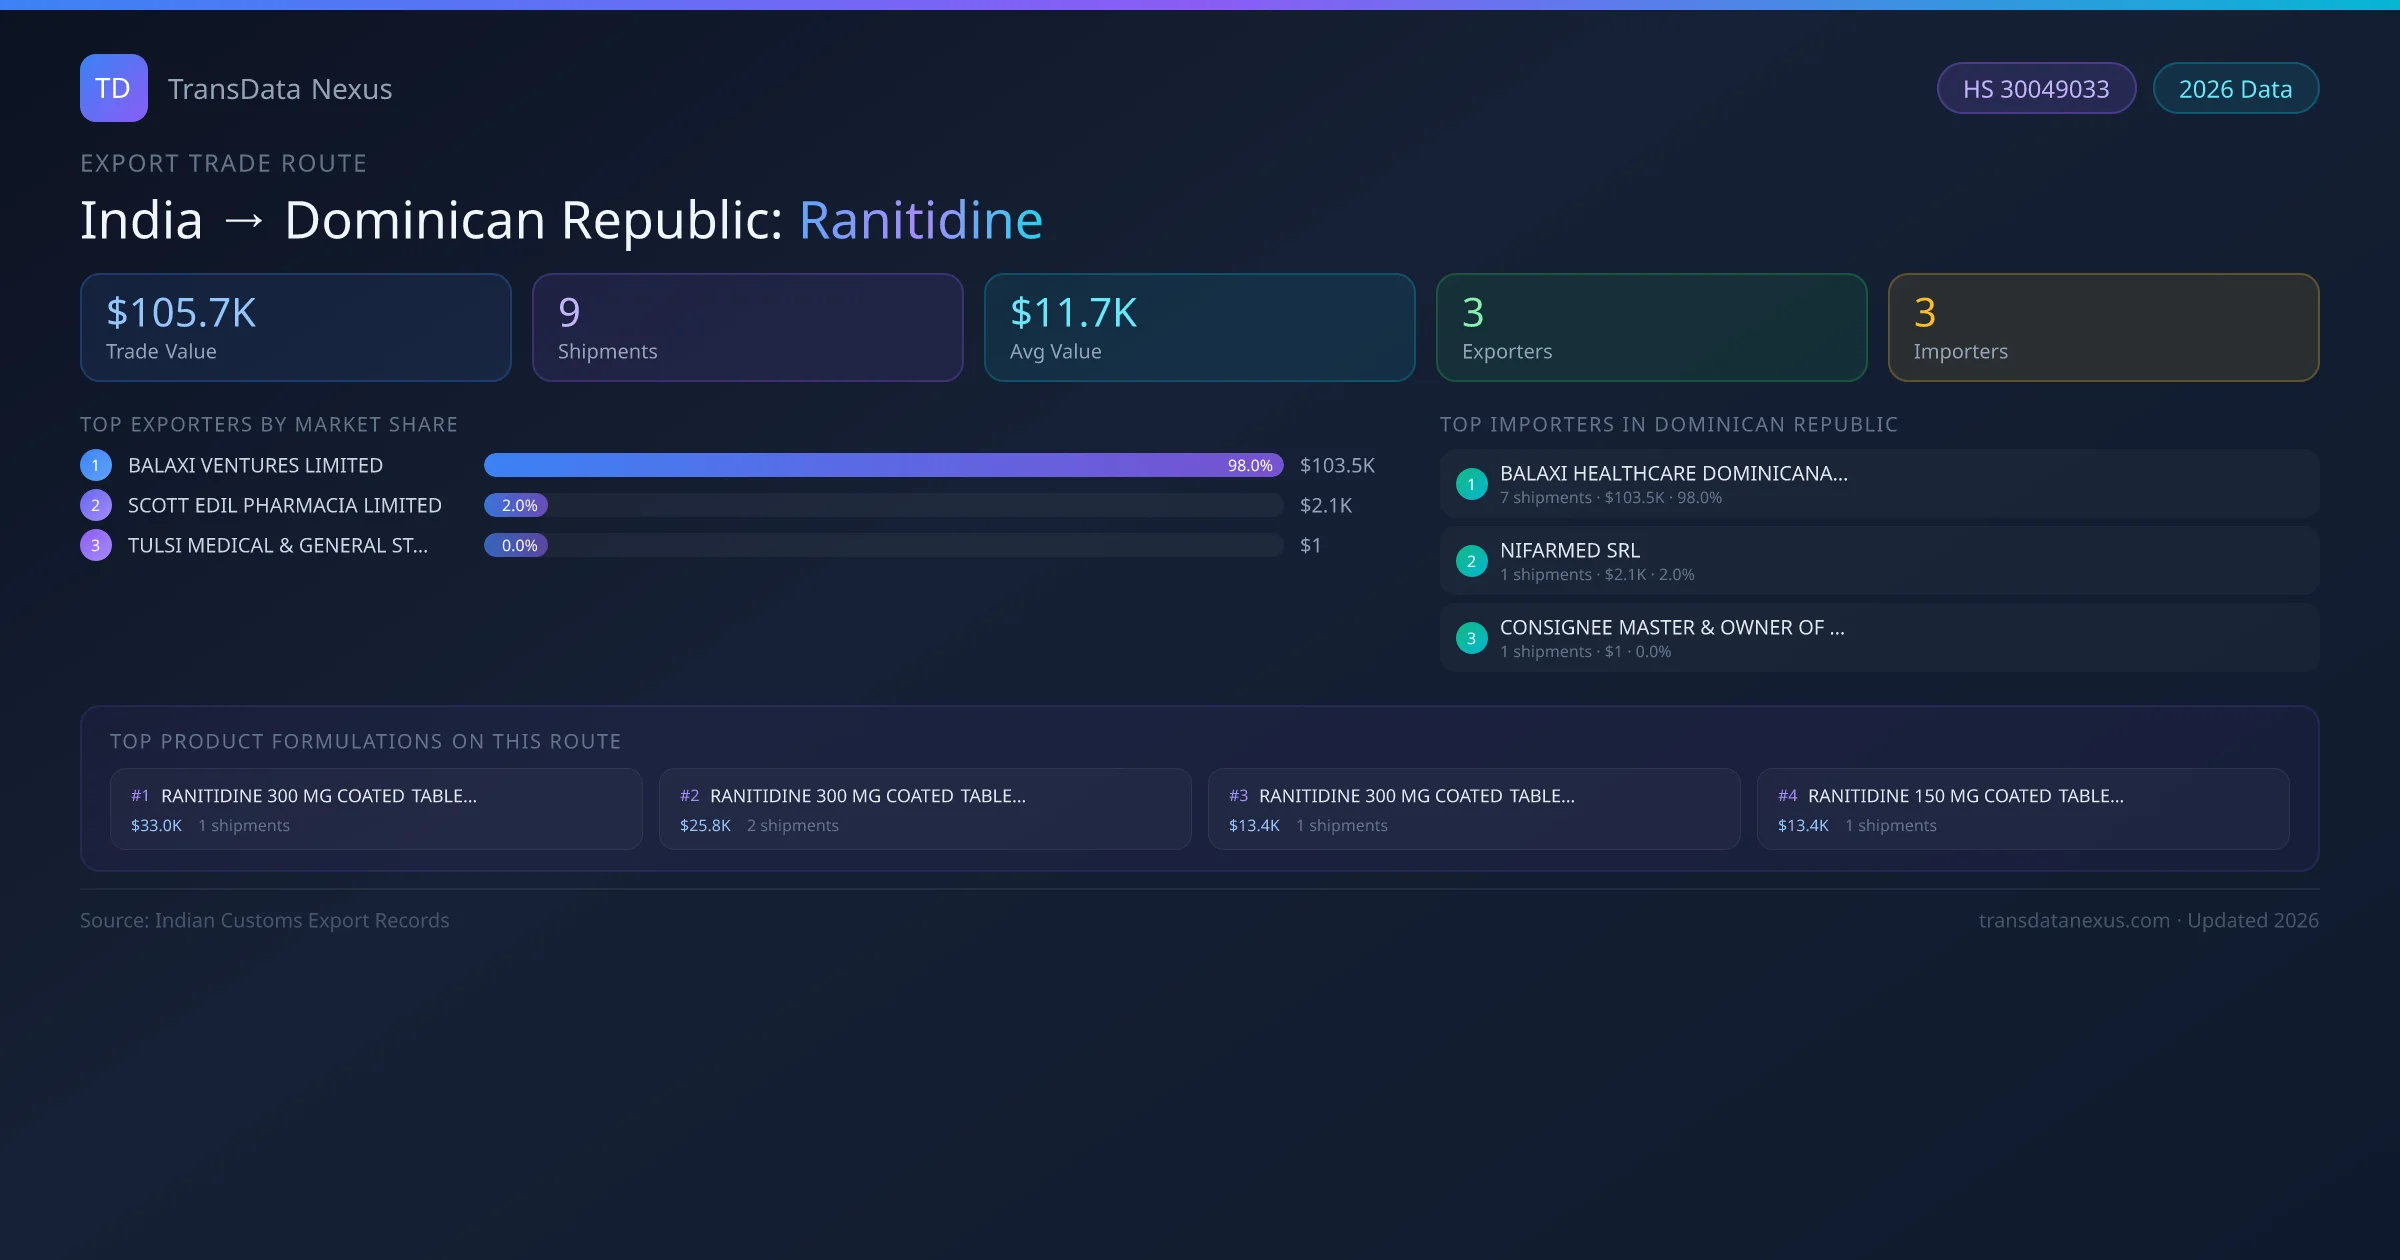Click green rank 1 badge for Balaxi Healthcare
2400x1260 pixels.
point(1471,484)
